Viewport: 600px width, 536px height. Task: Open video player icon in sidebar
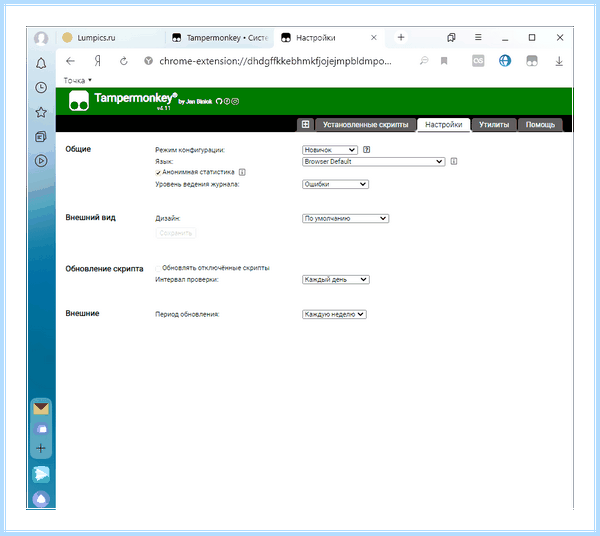pyautogui.click(x=41, y=161)
